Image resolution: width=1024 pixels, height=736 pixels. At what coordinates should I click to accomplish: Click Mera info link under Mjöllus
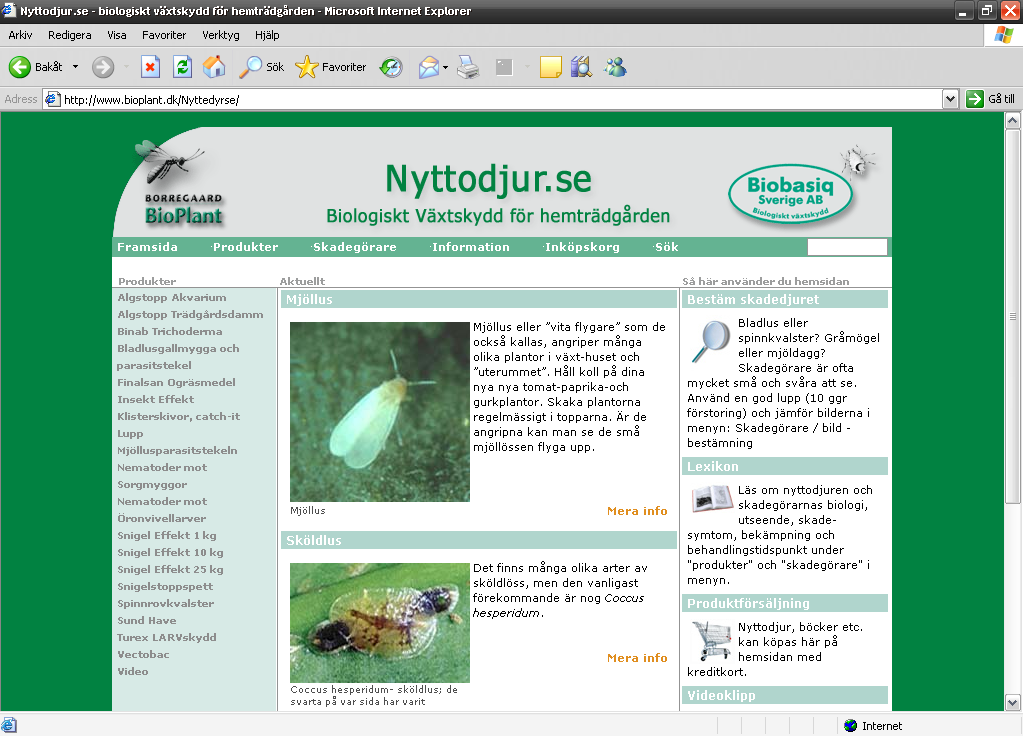637,511
